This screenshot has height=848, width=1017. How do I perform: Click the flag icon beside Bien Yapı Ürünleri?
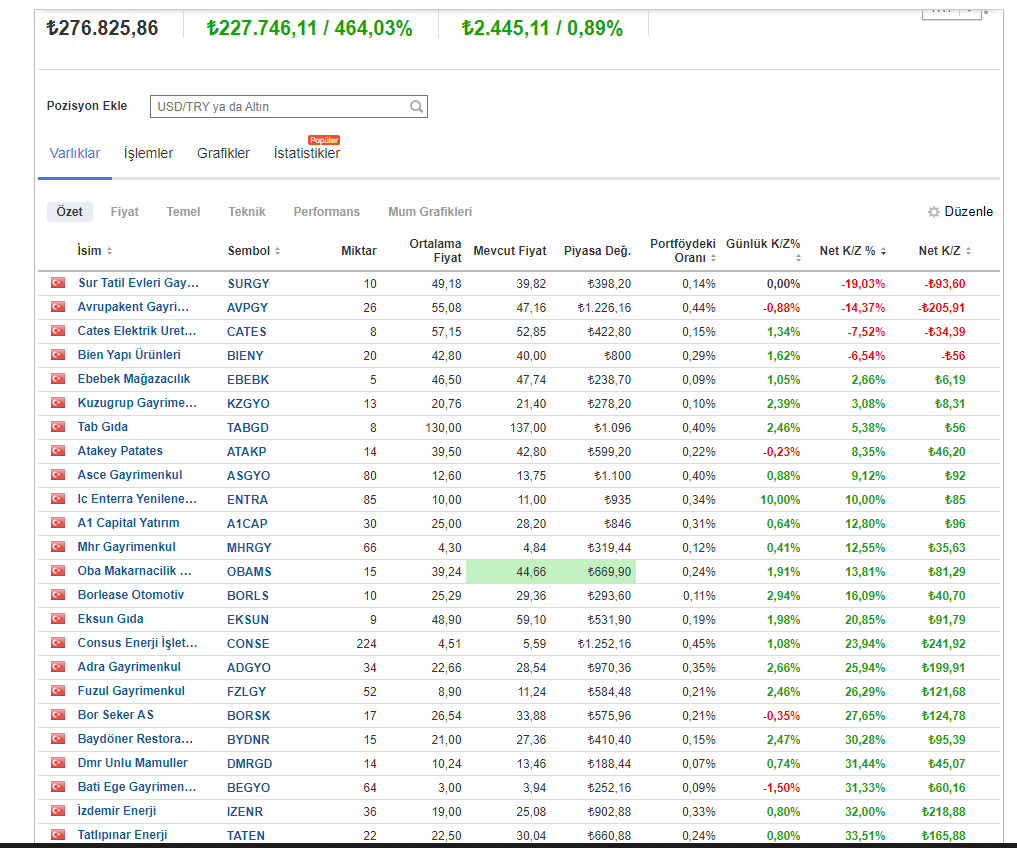coord(58,355)
